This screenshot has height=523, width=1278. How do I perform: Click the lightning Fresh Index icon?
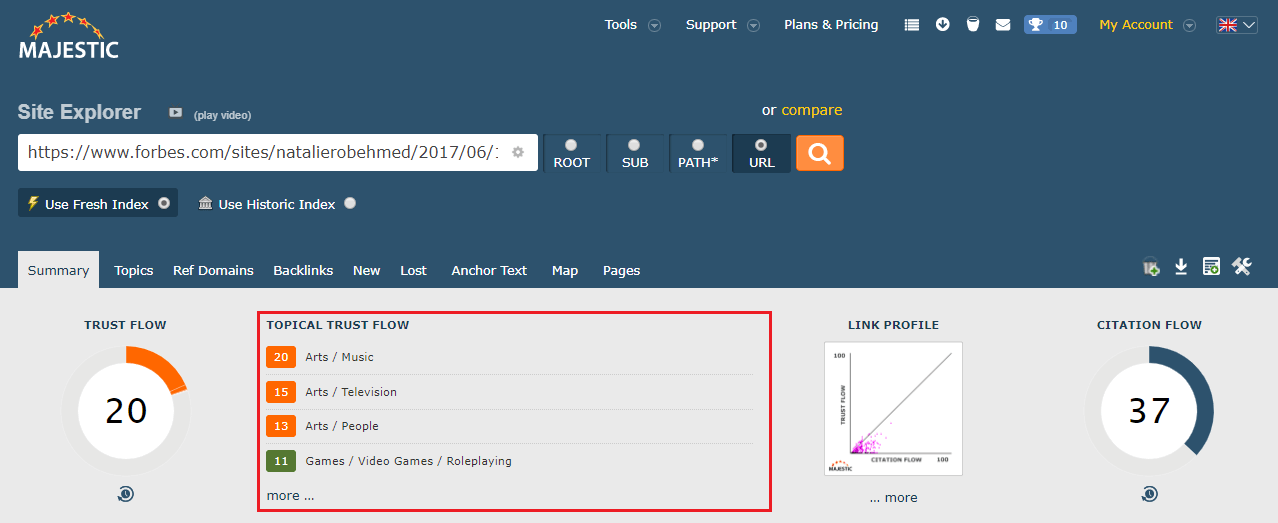(34, 204)
